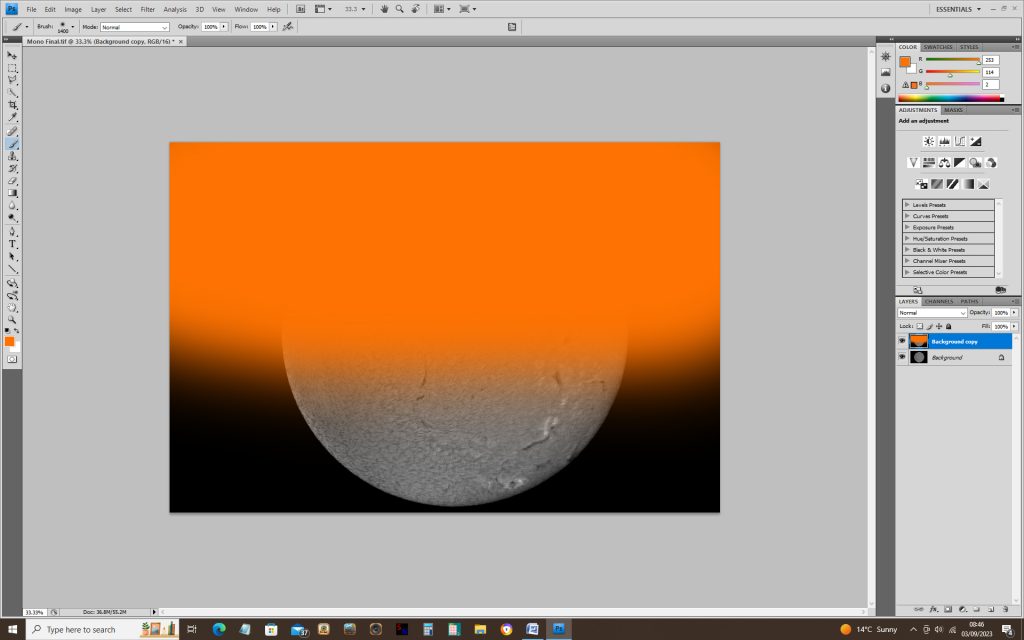Select the Gradient tool
This screenshot has width=1024, height=640.
(12, 193)
